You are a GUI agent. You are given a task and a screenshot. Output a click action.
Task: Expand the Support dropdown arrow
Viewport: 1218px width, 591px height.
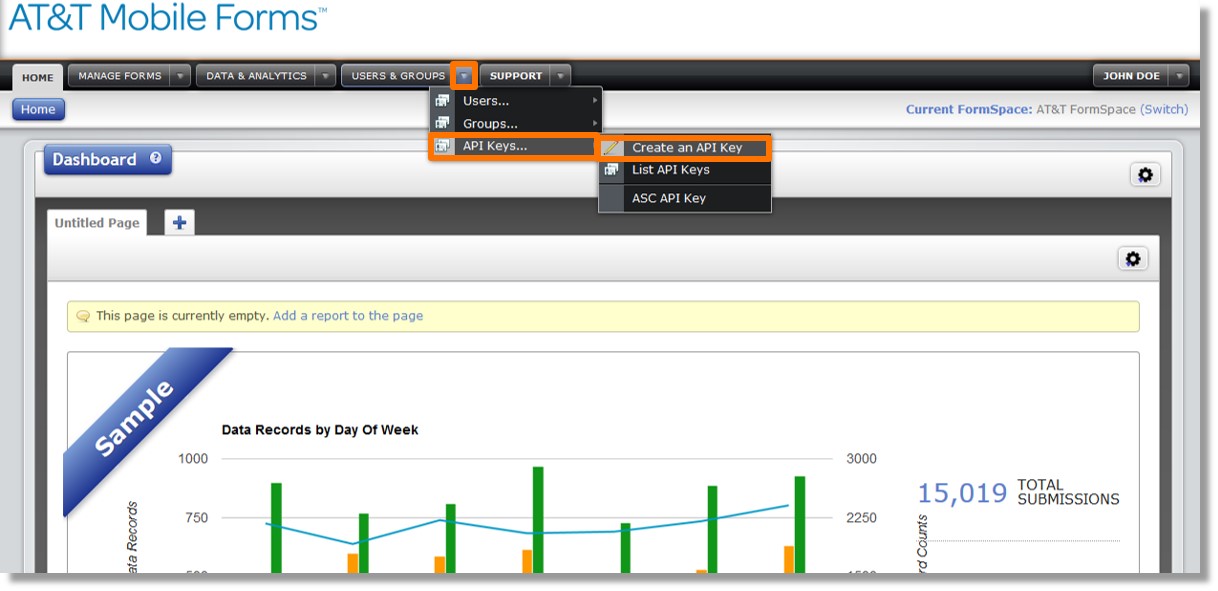click(560, 76)
